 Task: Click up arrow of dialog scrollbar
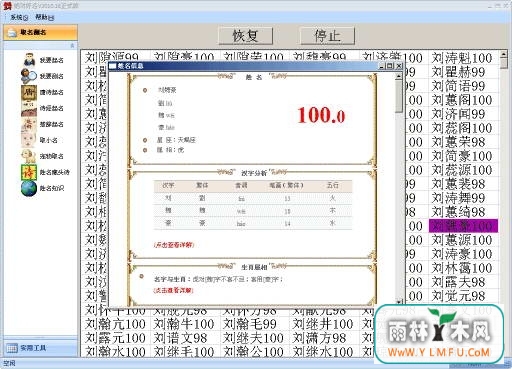click(x=399, y=76)
